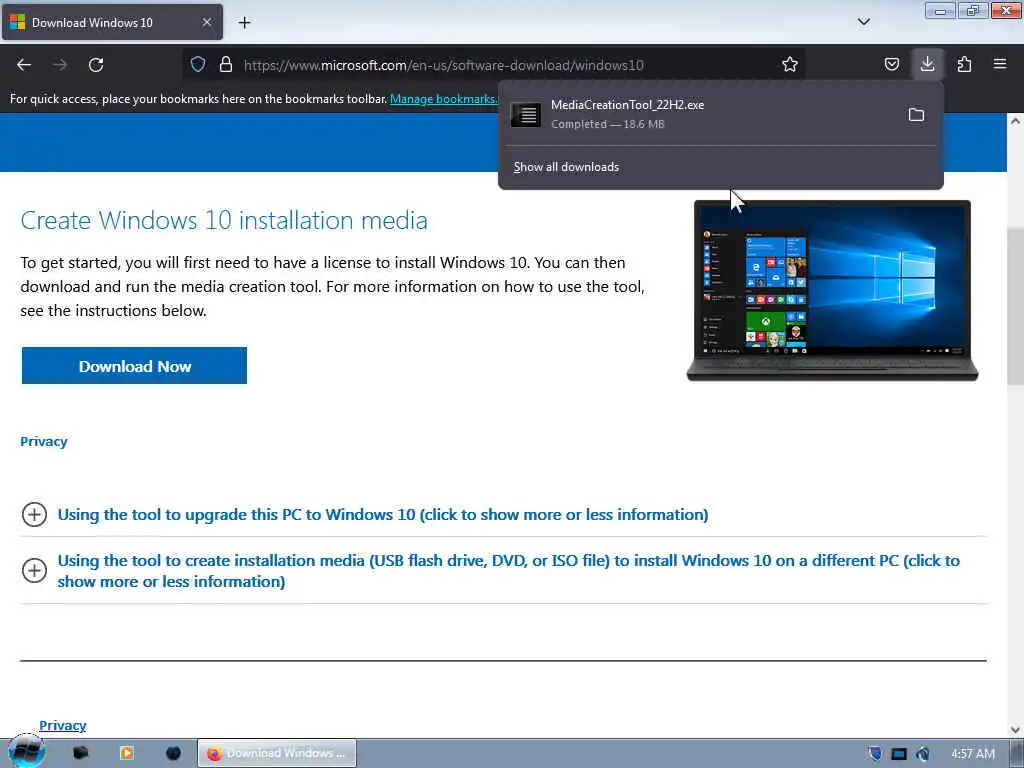Viewport: 1024px width, 768px height.
Task: Open the media player taskbar icon
Action: click(127, 753)
